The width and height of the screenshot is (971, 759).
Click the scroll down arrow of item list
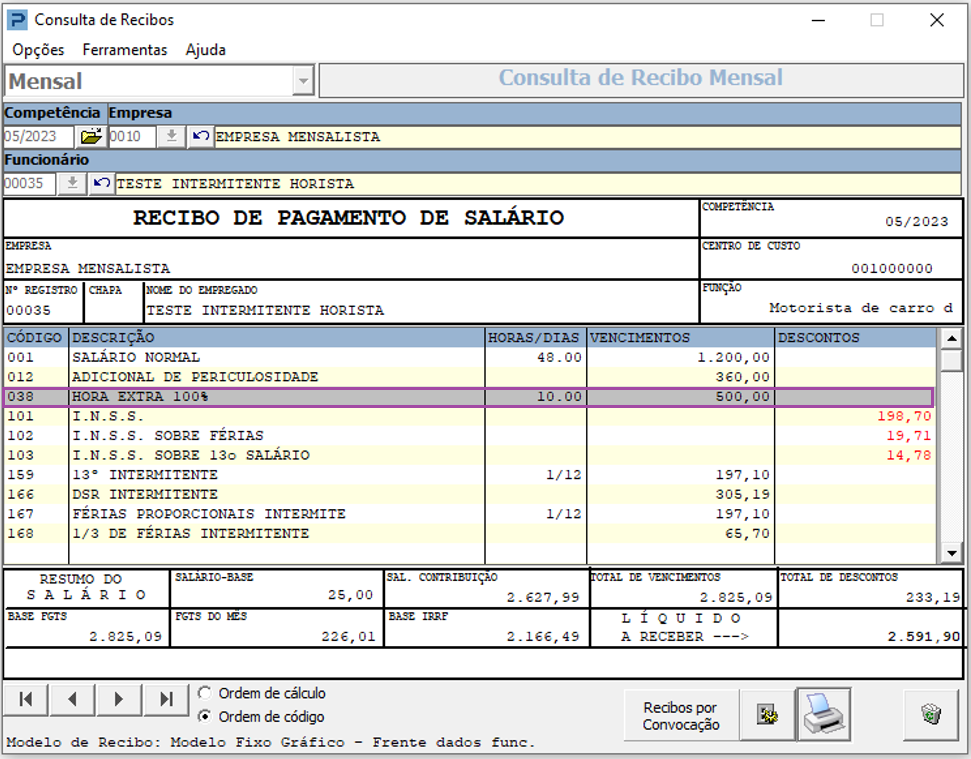951,552
